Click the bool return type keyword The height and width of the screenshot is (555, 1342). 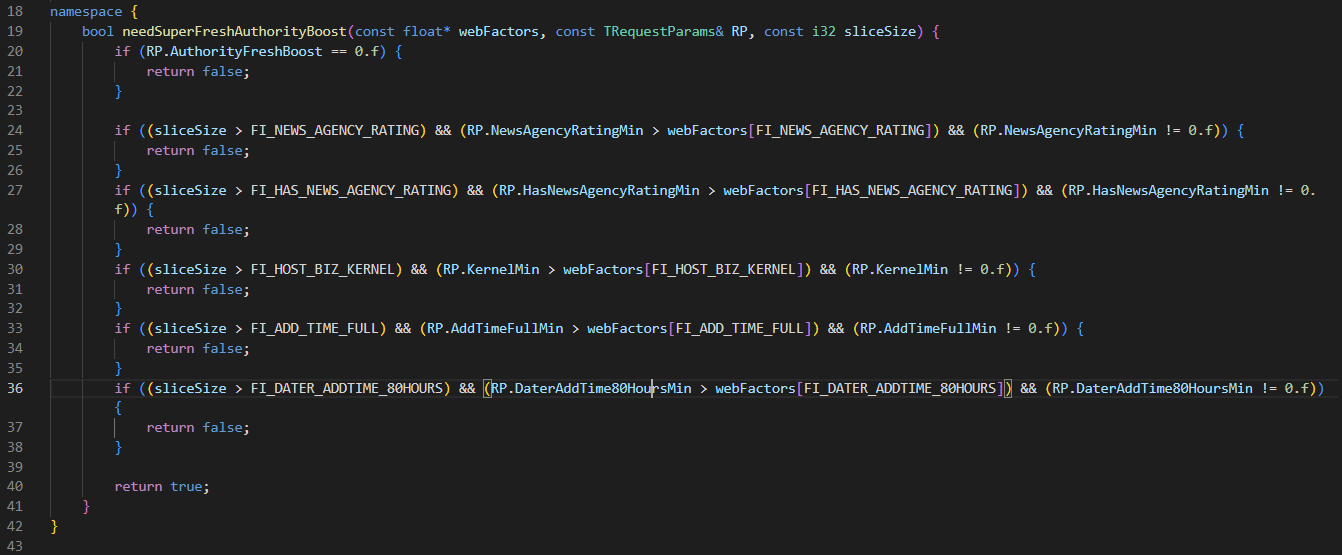(x=98, y=32)
